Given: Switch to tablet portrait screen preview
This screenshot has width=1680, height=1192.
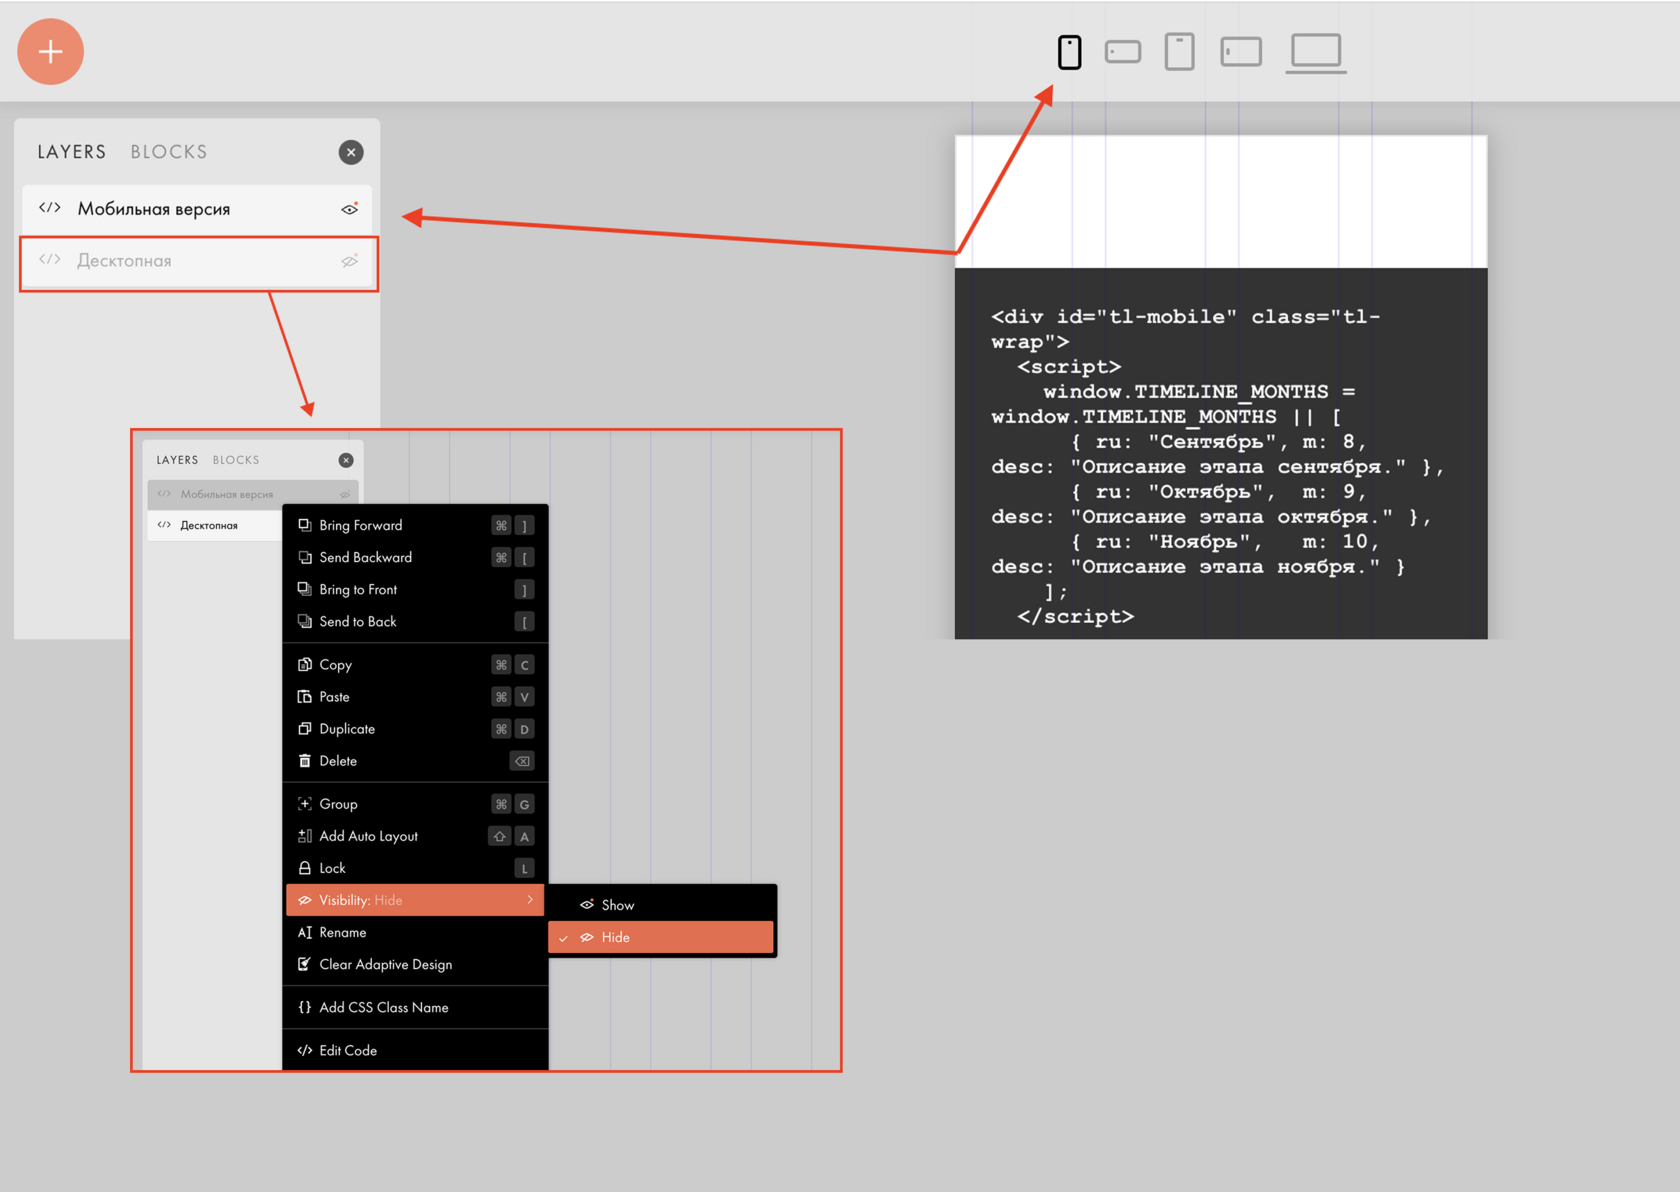Looking at the screenshot, I should [x=1180, y=52].
